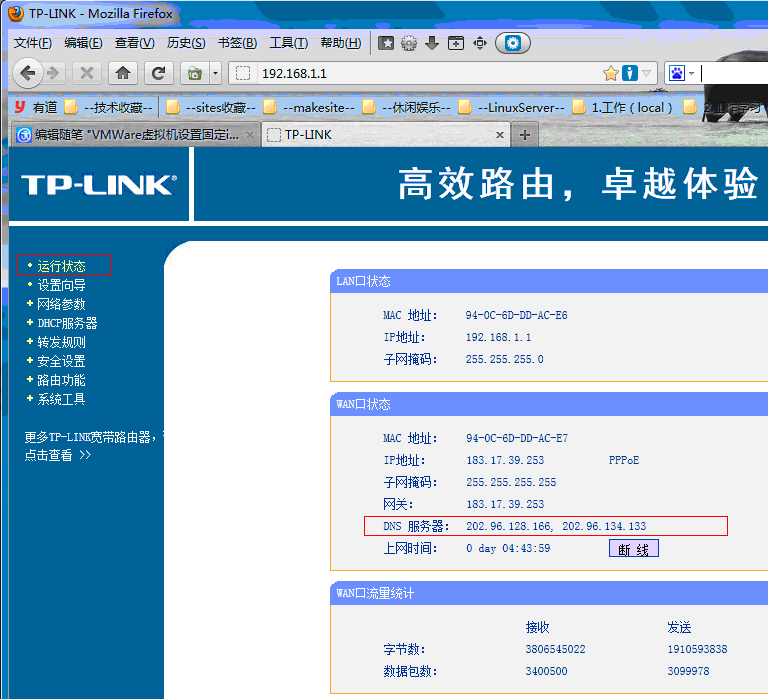Click the PPPoE connection type text
This screenshot has width=768, height=699.
point(624,460)
